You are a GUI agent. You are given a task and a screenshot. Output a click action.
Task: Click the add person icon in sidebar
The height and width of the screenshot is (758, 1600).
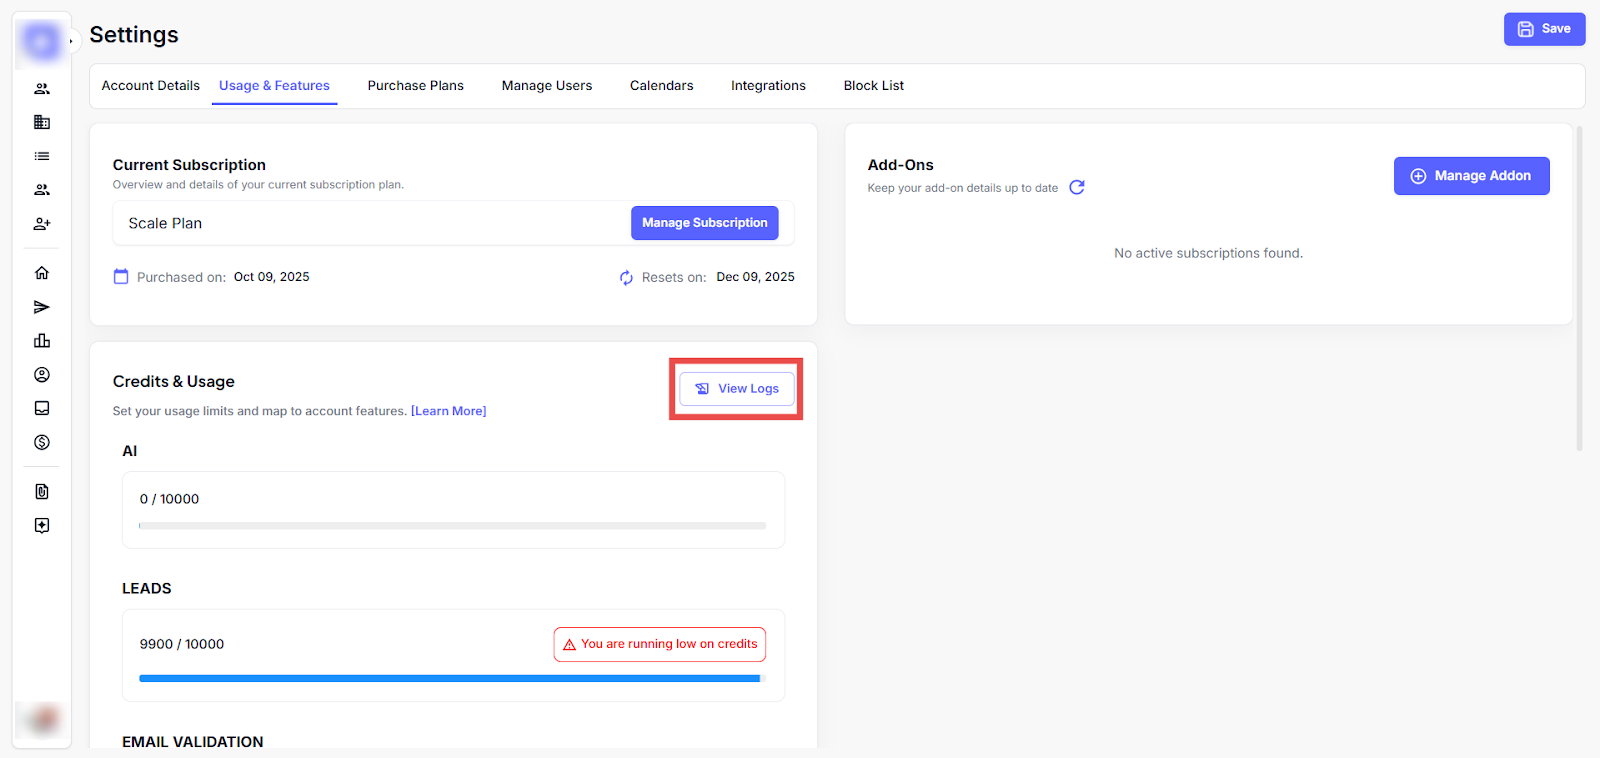point(42,224)
